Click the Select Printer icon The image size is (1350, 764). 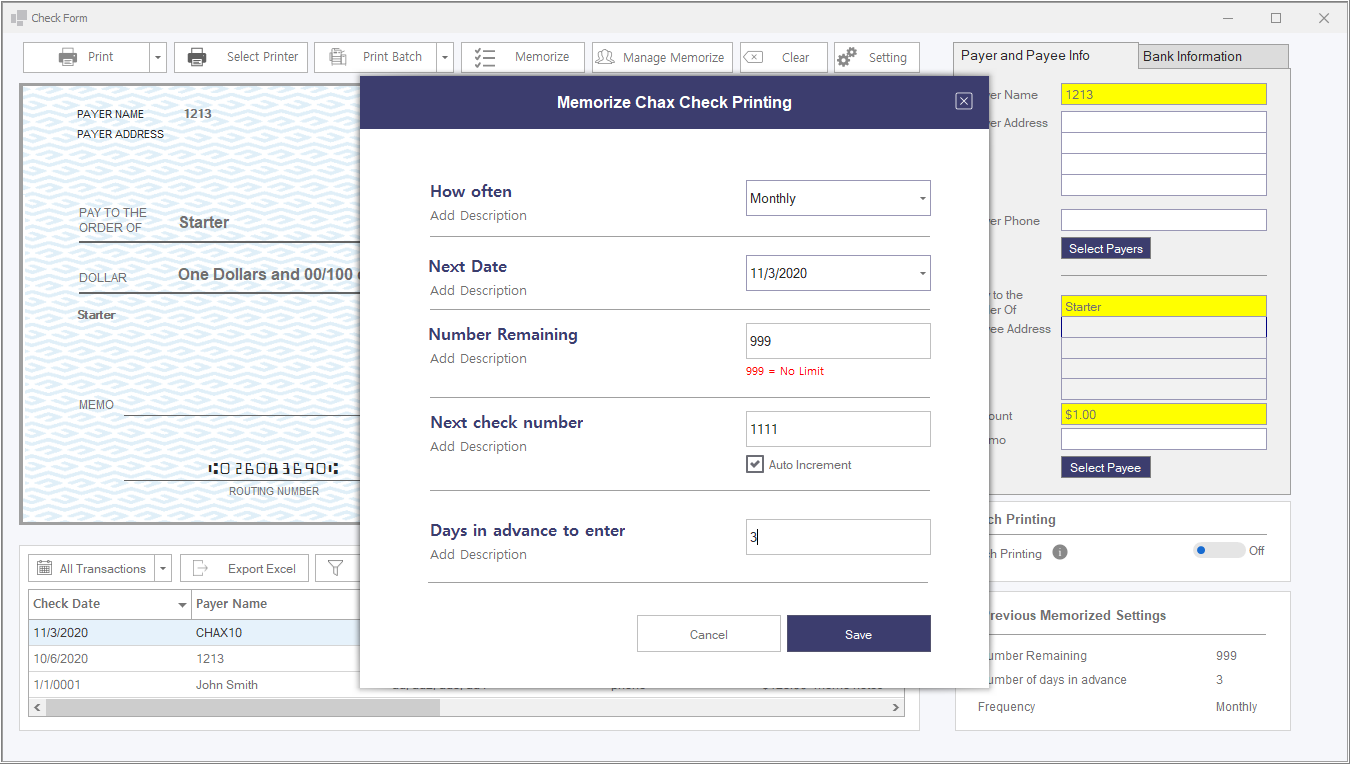[x=198, y=57]
